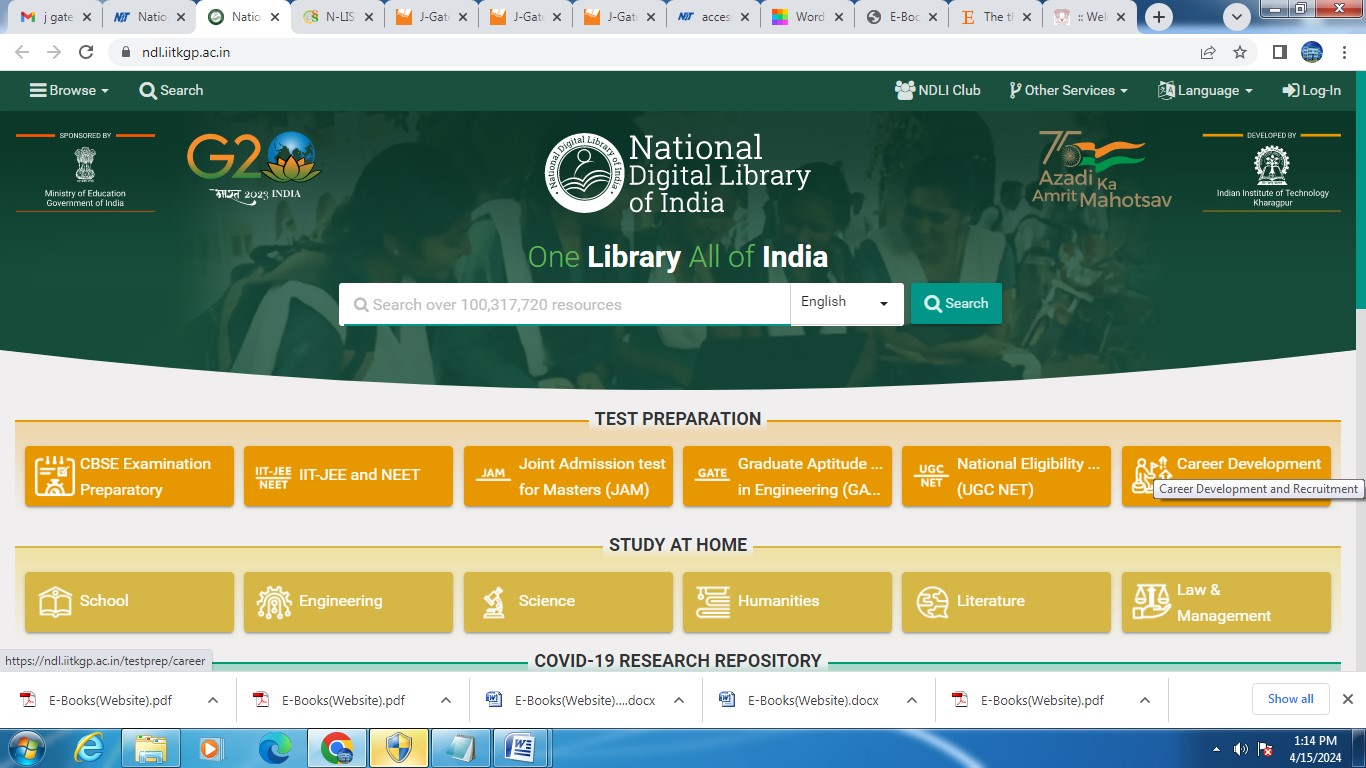Open the browser side panel icon
Screen dimensions: 1366x768
1279,52
